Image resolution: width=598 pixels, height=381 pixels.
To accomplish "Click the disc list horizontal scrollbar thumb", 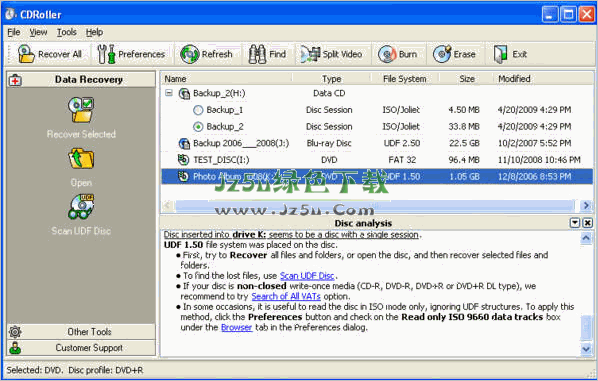I will 375,206.
